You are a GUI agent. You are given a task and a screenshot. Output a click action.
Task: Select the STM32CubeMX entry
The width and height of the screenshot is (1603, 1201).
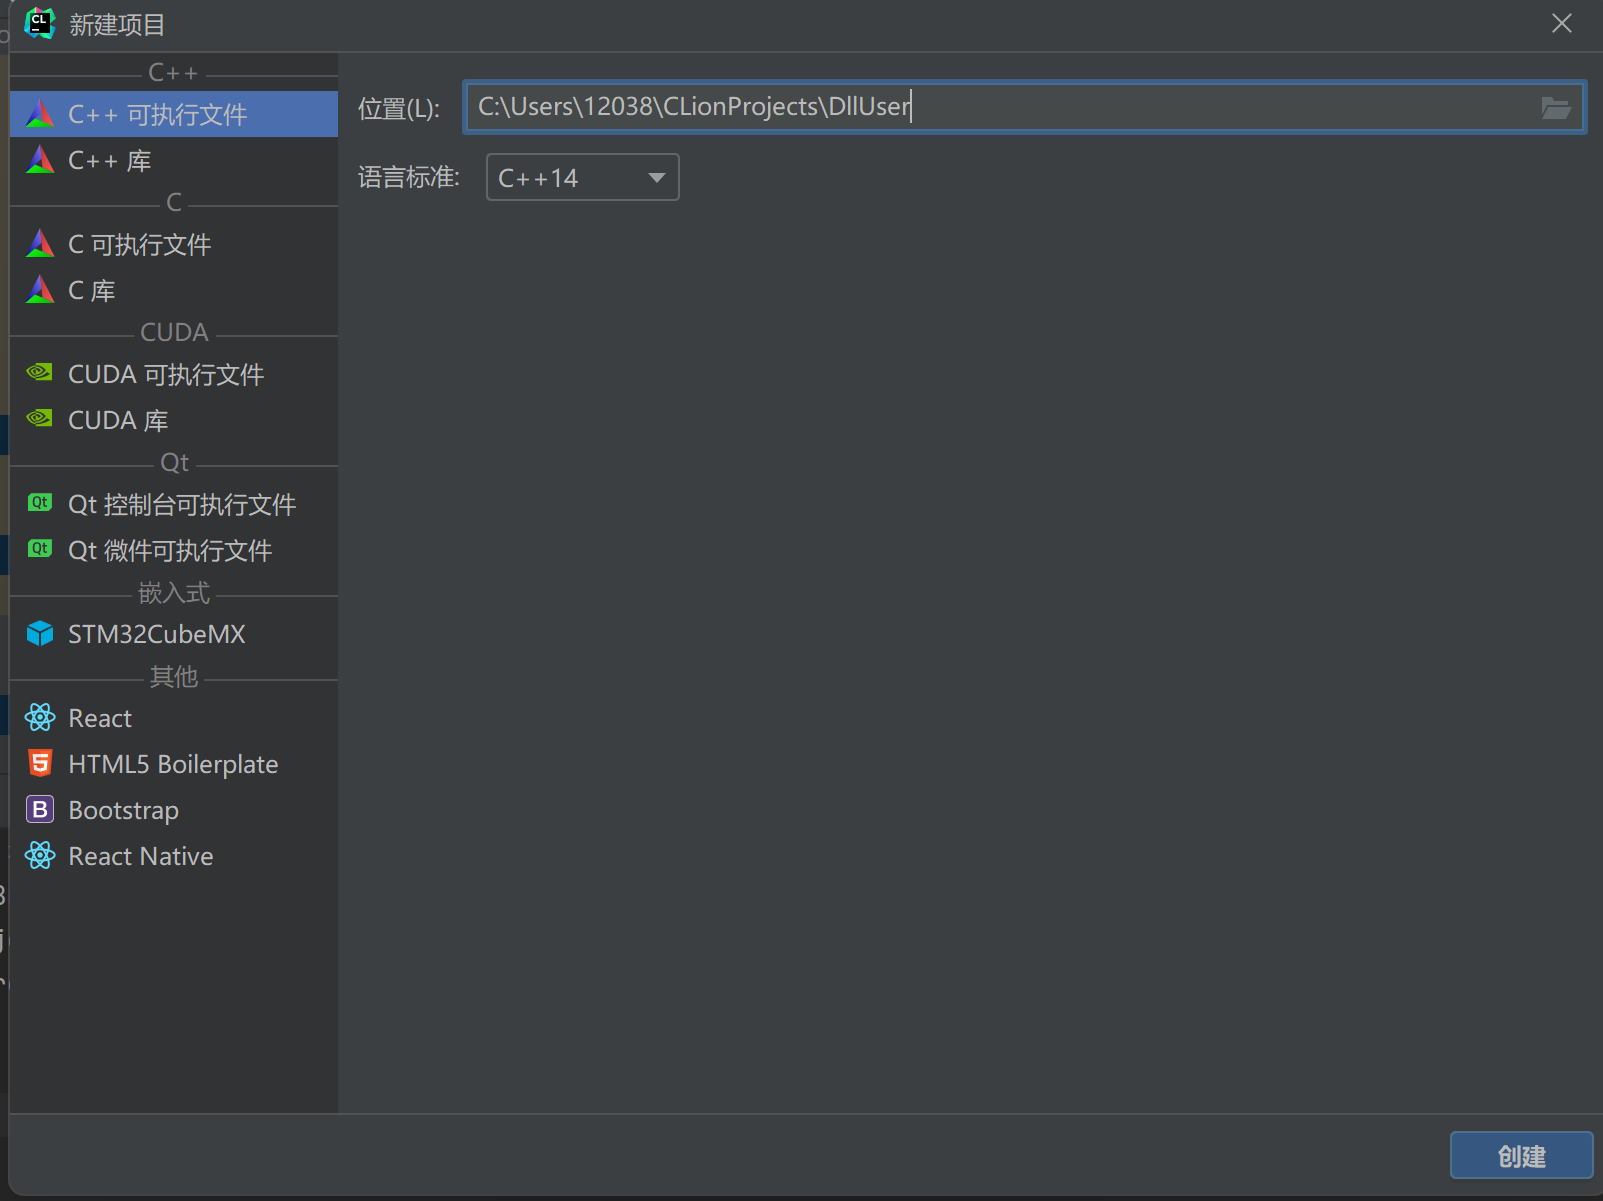174,634
